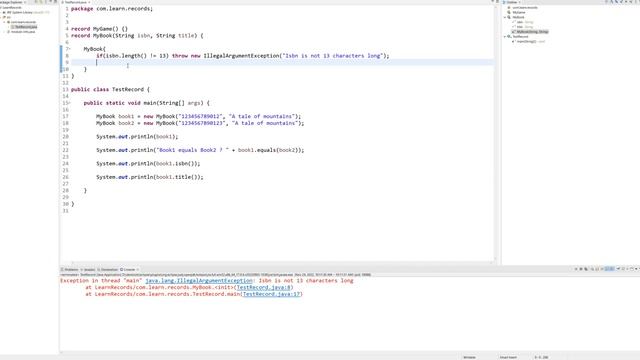640x360 pixels.
Task: Select the LearnRecords project in Package Explorer
Action: click(12, 7)
